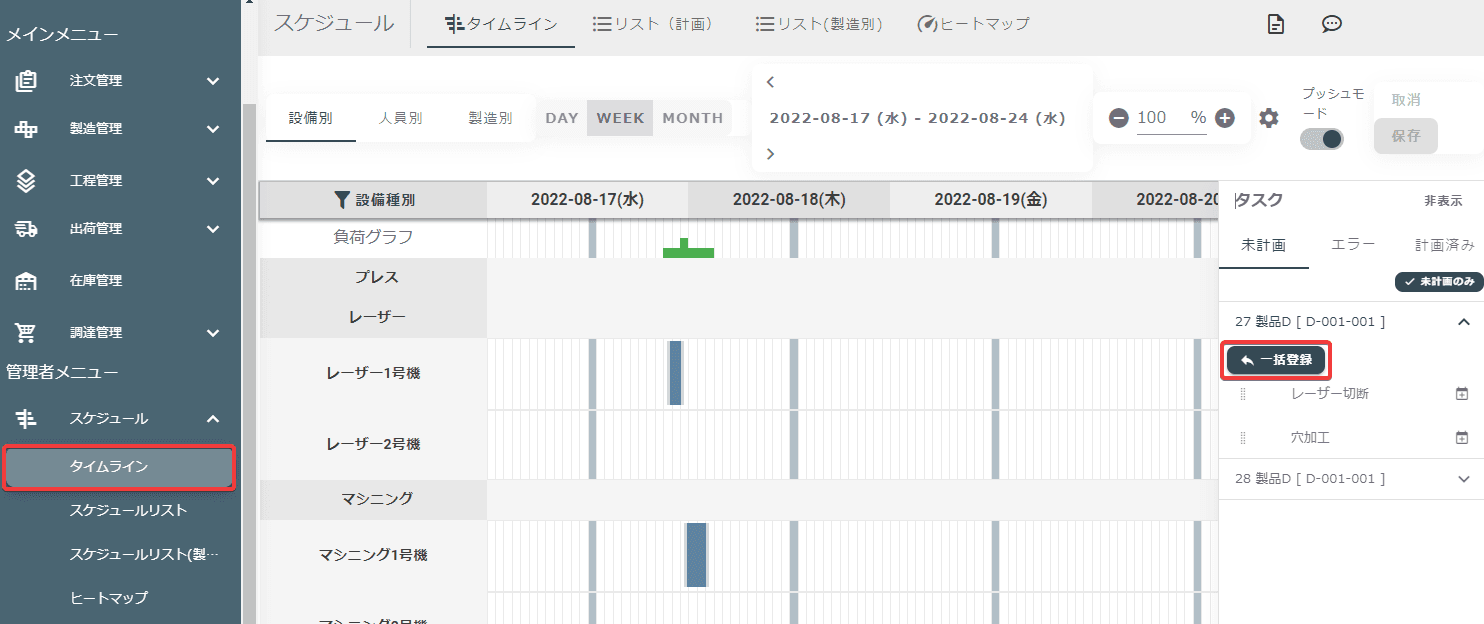The image size is (1484, 624).
Task: Click the zoom percentage field showing 100
Action: (x=1171, y=118)
